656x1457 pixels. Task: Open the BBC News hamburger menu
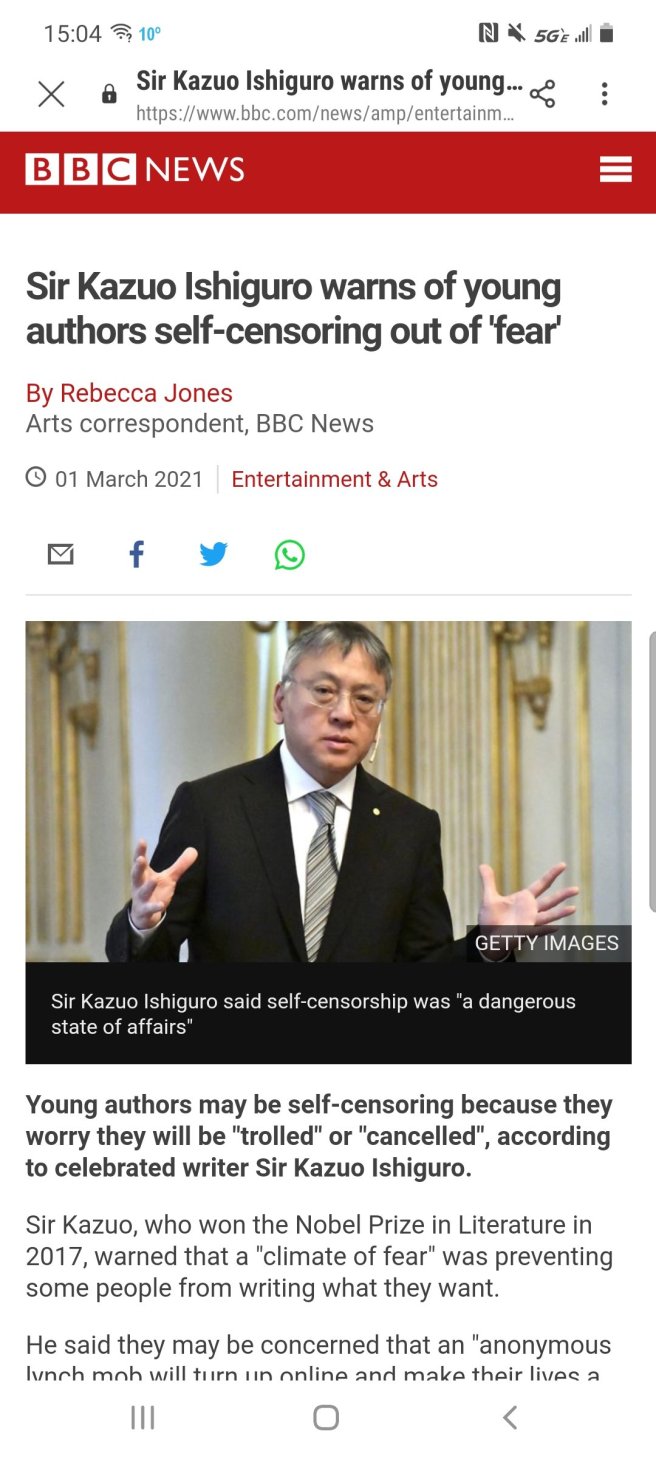(616, 171)
